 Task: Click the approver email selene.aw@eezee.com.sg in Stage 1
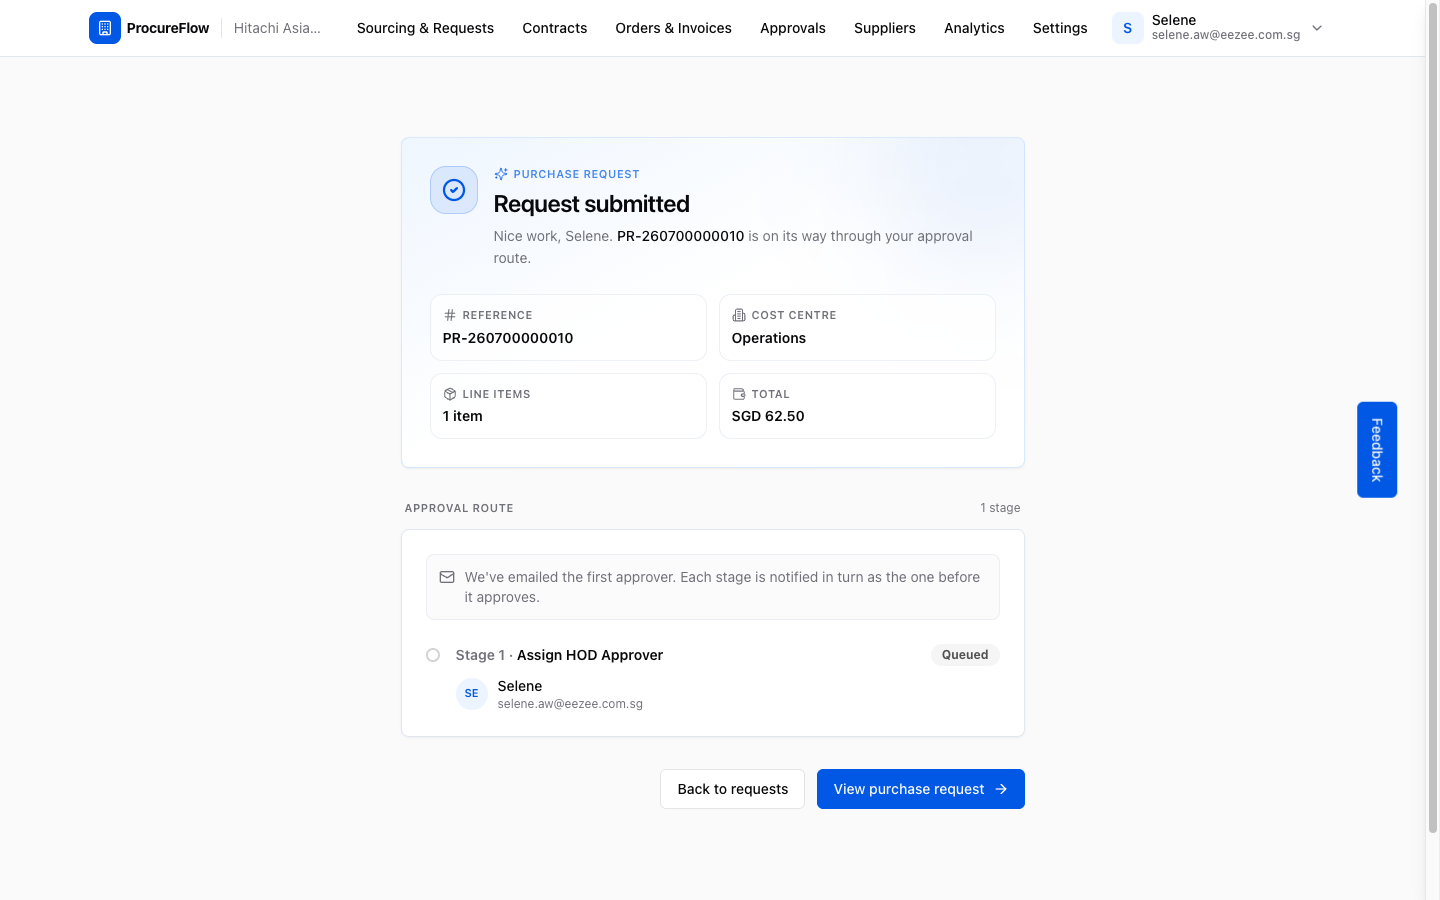[570, 704]
